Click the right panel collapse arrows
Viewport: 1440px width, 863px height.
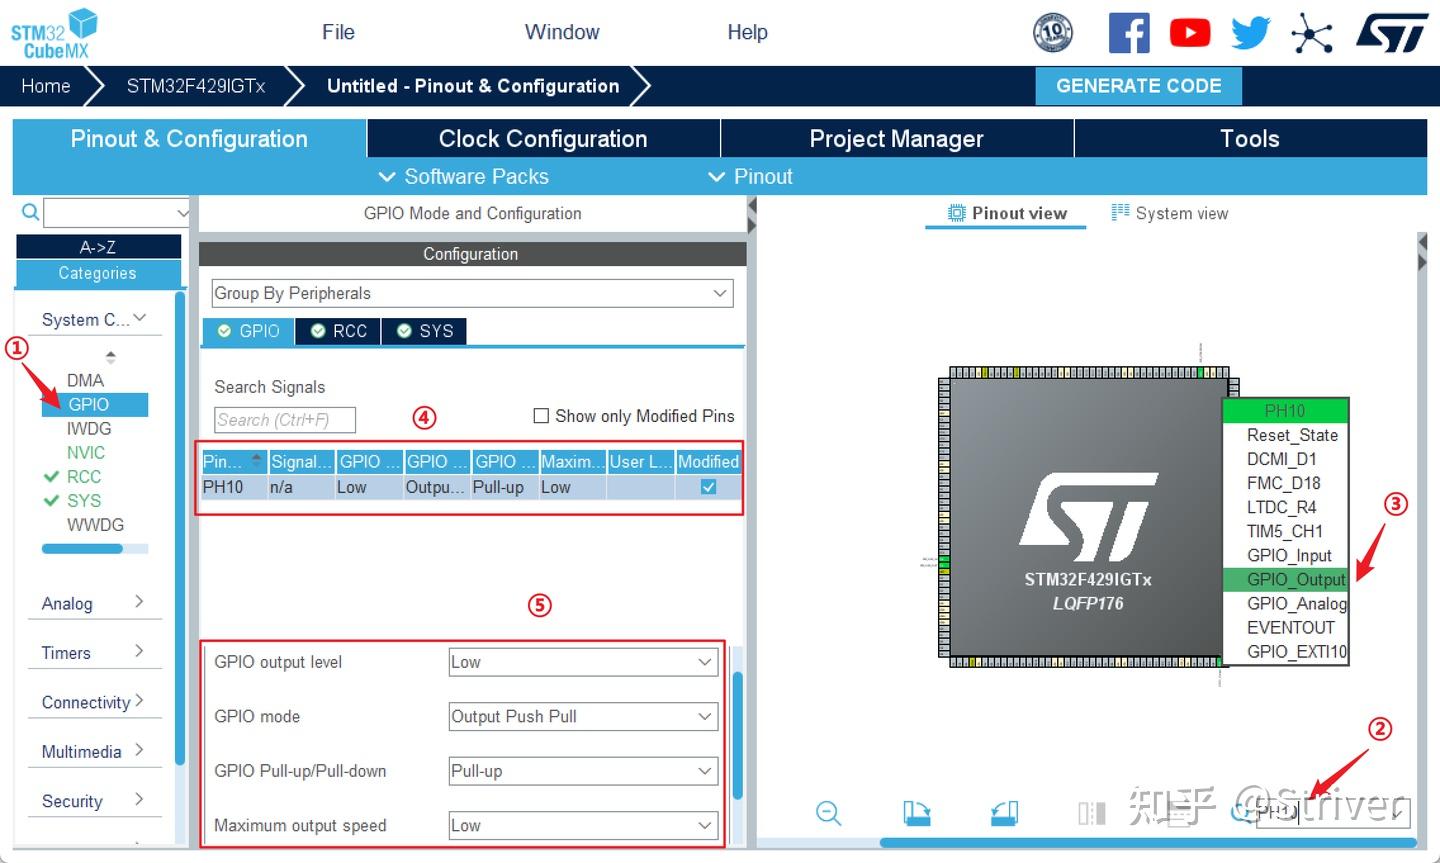tap(1422, 252)
